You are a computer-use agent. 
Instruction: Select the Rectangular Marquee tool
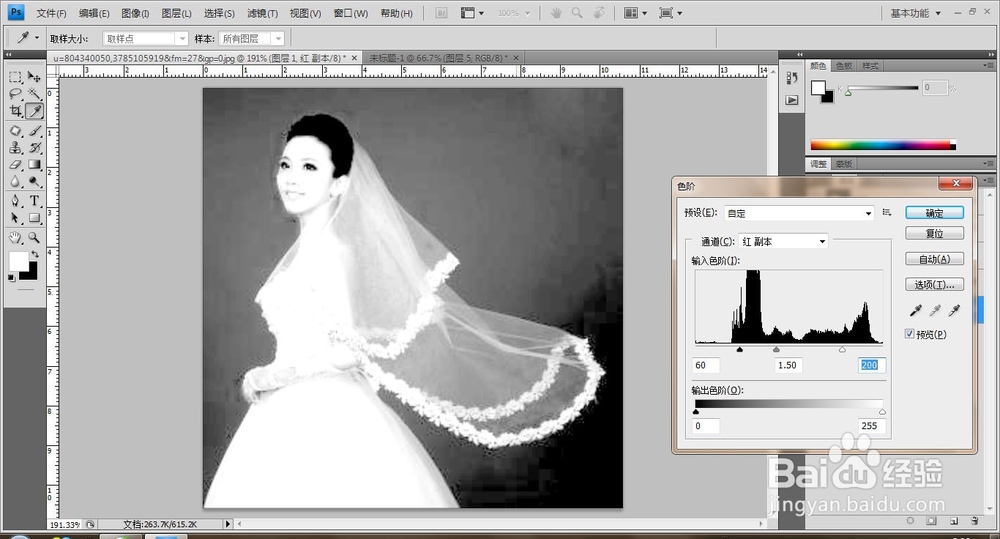pyautogui.click(x=15, y=77)
